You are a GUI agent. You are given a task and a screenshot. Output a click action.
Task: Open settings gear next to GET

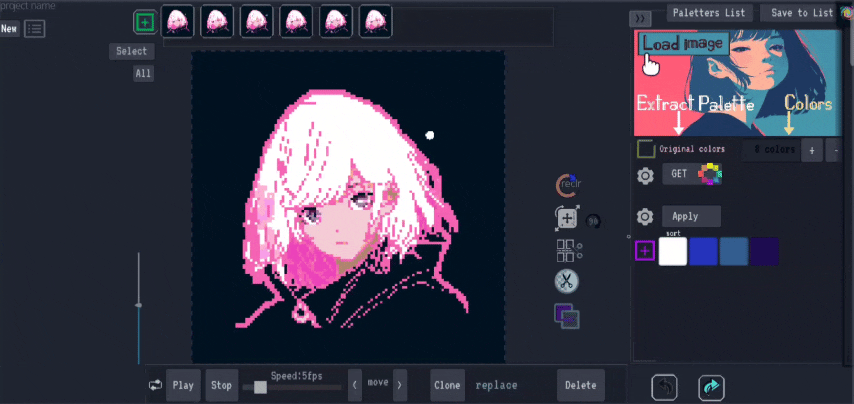[645, 176]
